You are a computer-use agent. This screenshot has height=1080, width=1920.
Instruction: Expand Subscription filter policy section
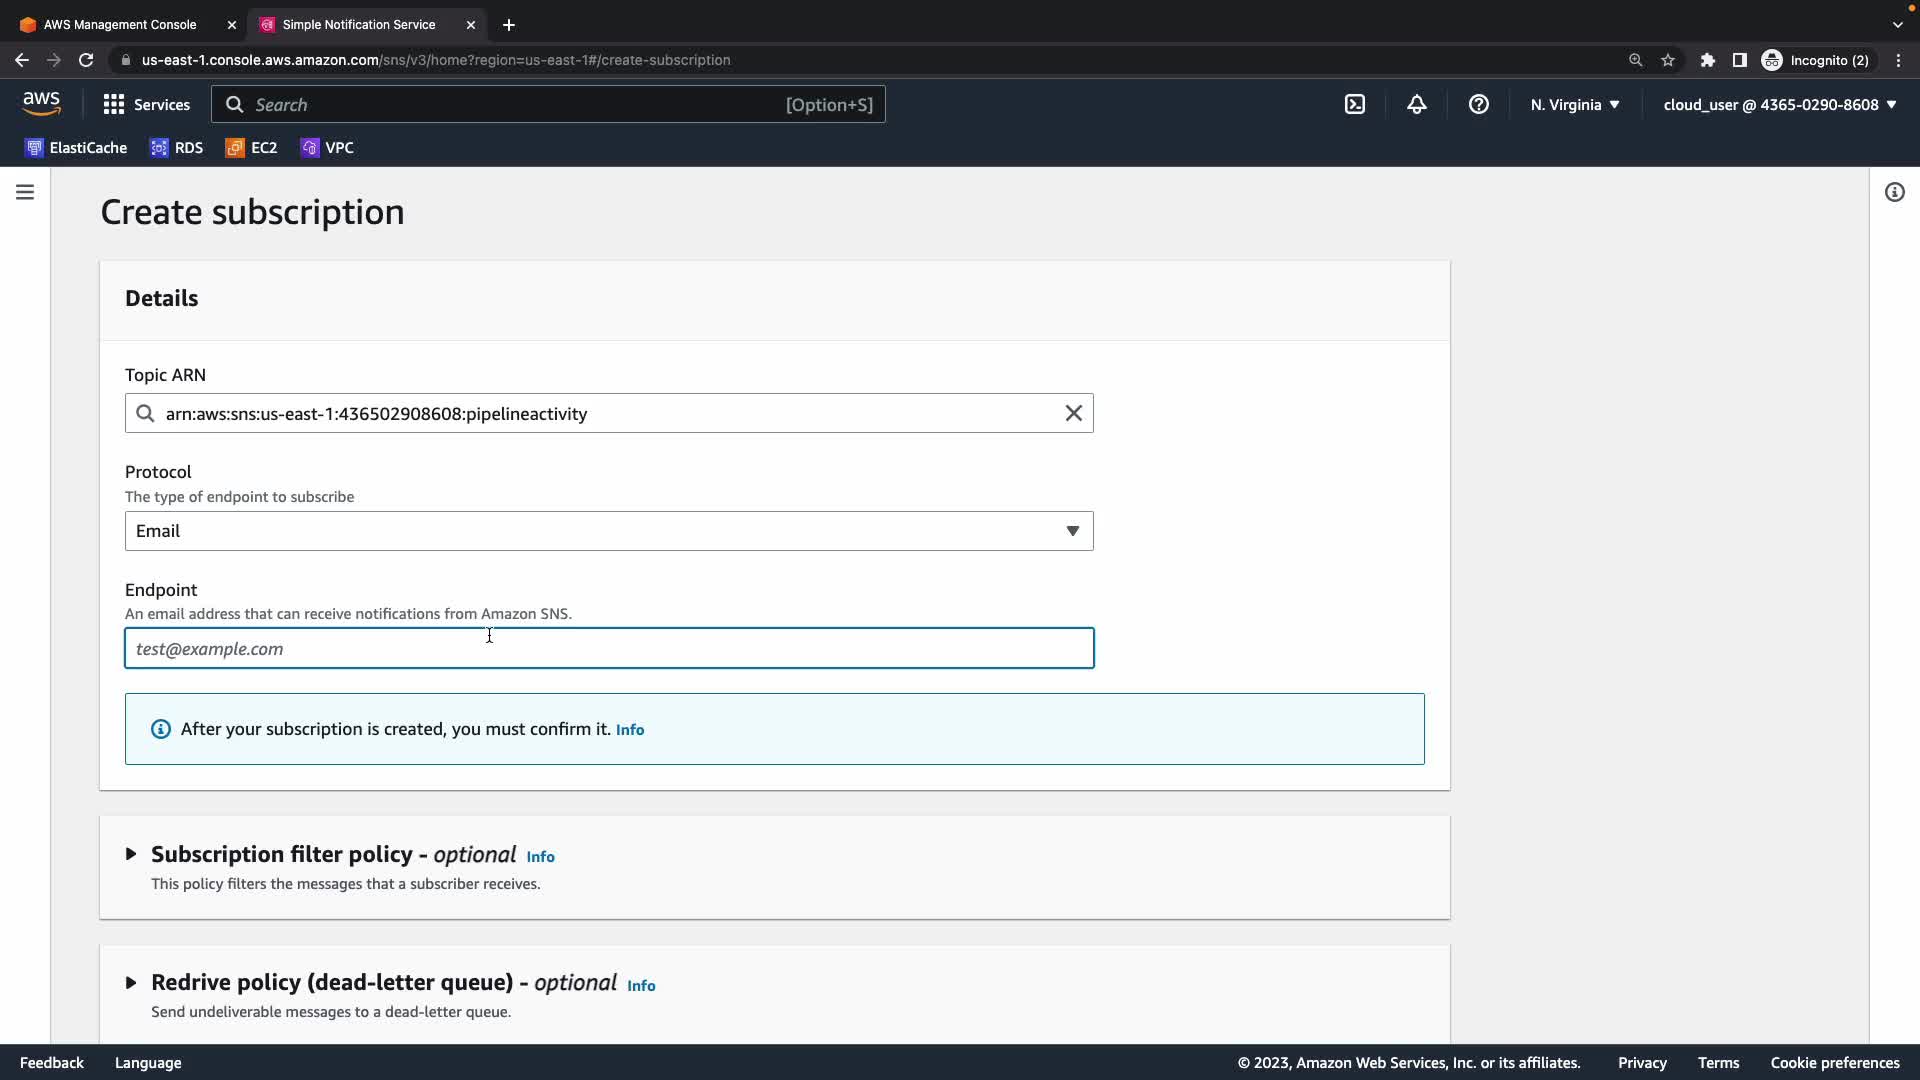131,854
